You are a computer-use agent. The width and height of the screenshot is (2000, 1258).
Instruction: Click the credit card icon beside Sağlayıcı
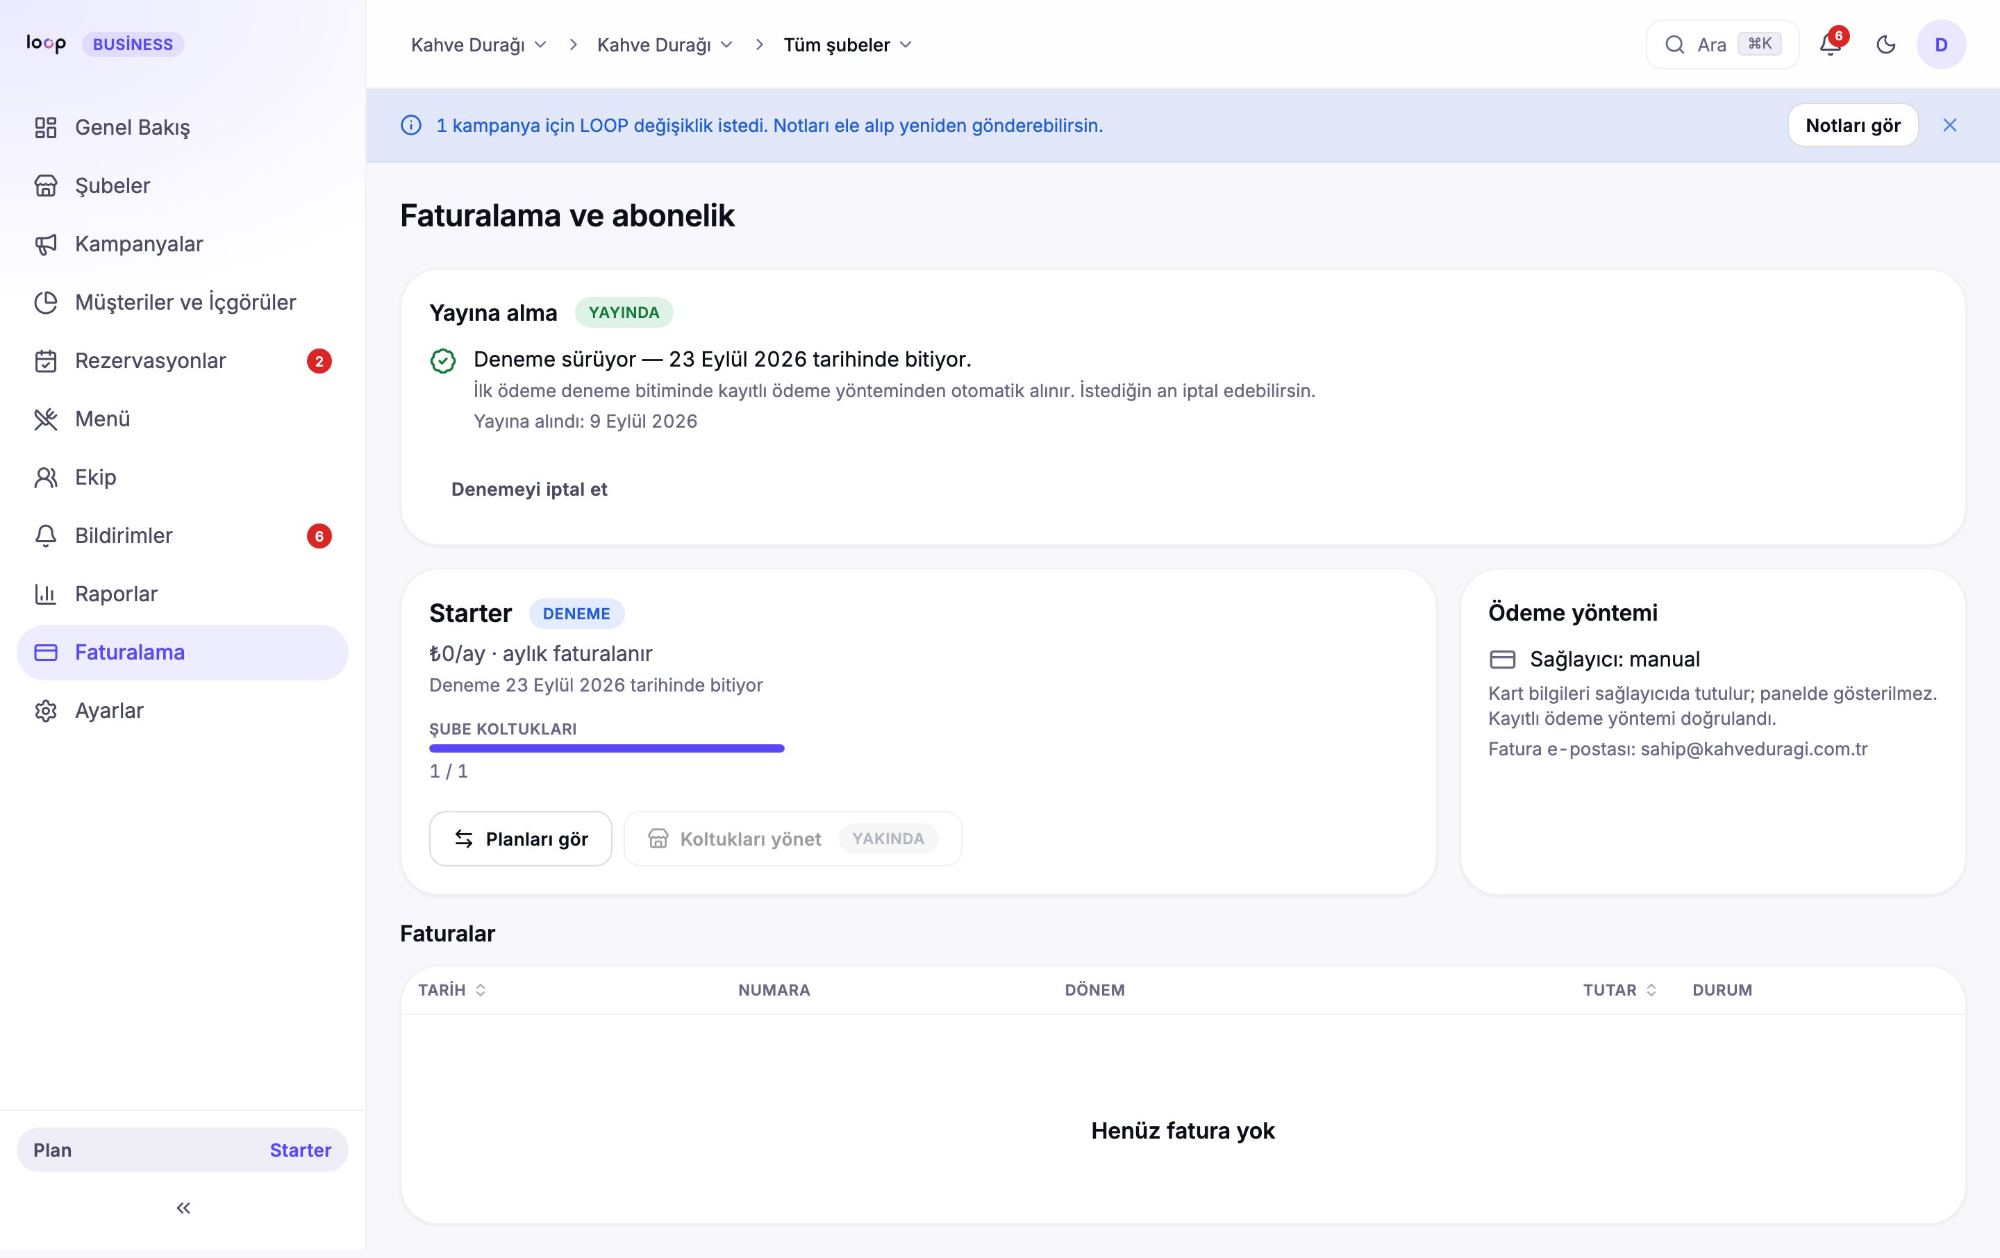tap(1503, 659)
